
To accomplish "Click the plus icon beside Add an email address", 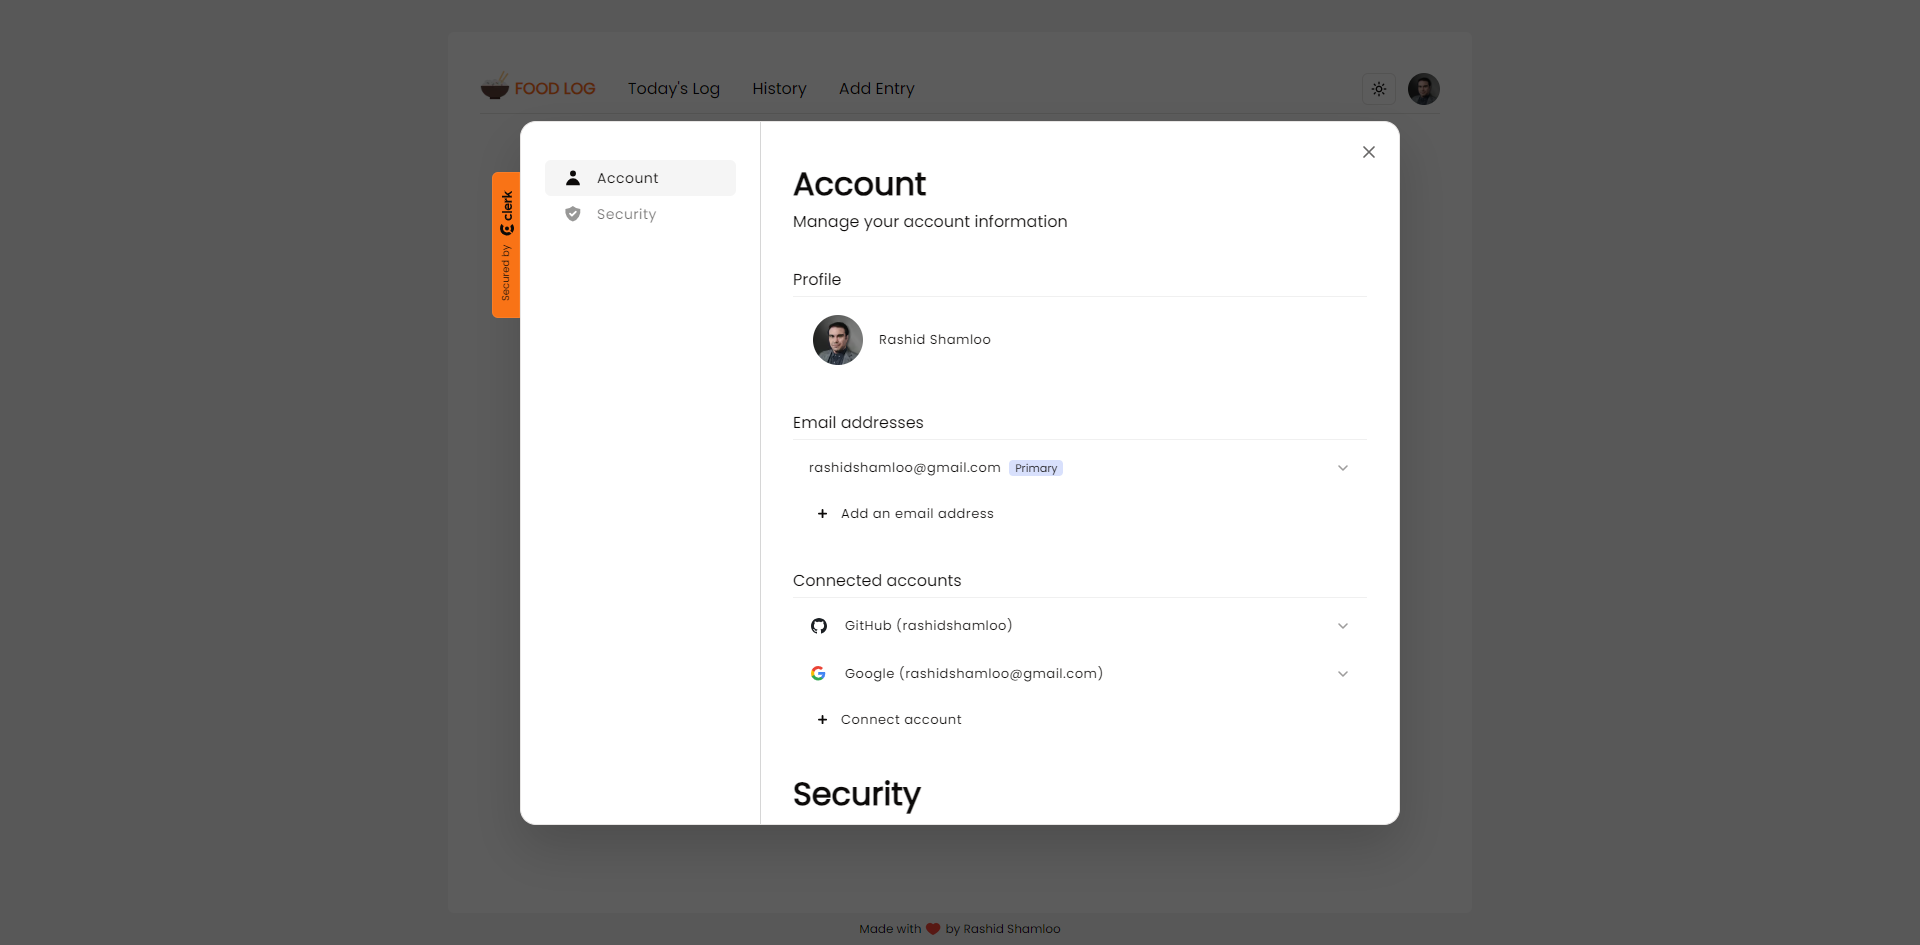I will pyautogui.click(x=822, y=514).
